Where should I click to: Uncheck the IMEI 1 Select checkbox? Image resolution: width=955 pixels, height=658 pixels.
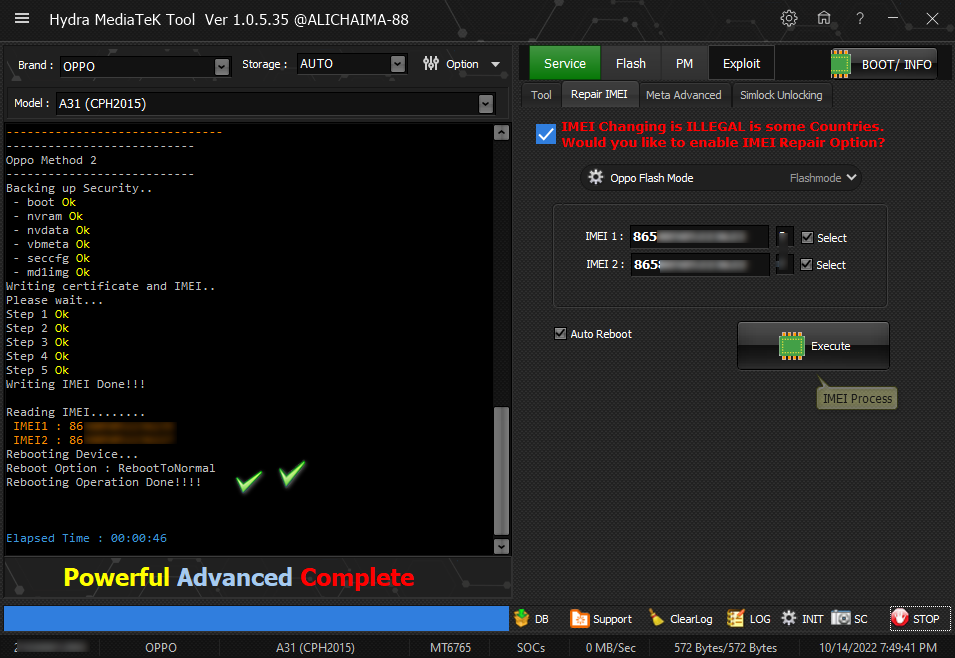tap(807, 238)
